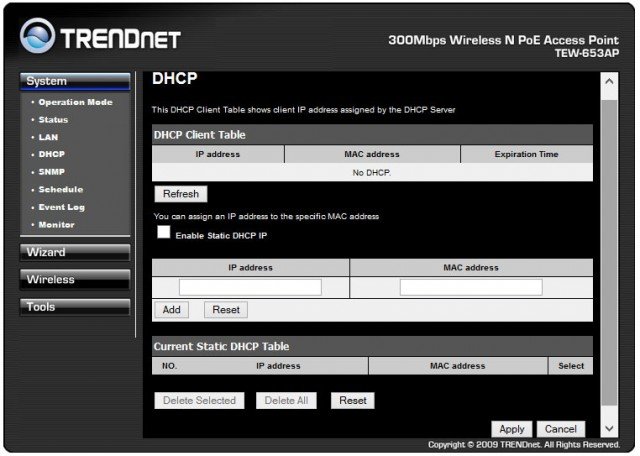The height and width of the screenshot is (456, 640).
Task: Open Operation Mode page
Action: coord(76,102)
